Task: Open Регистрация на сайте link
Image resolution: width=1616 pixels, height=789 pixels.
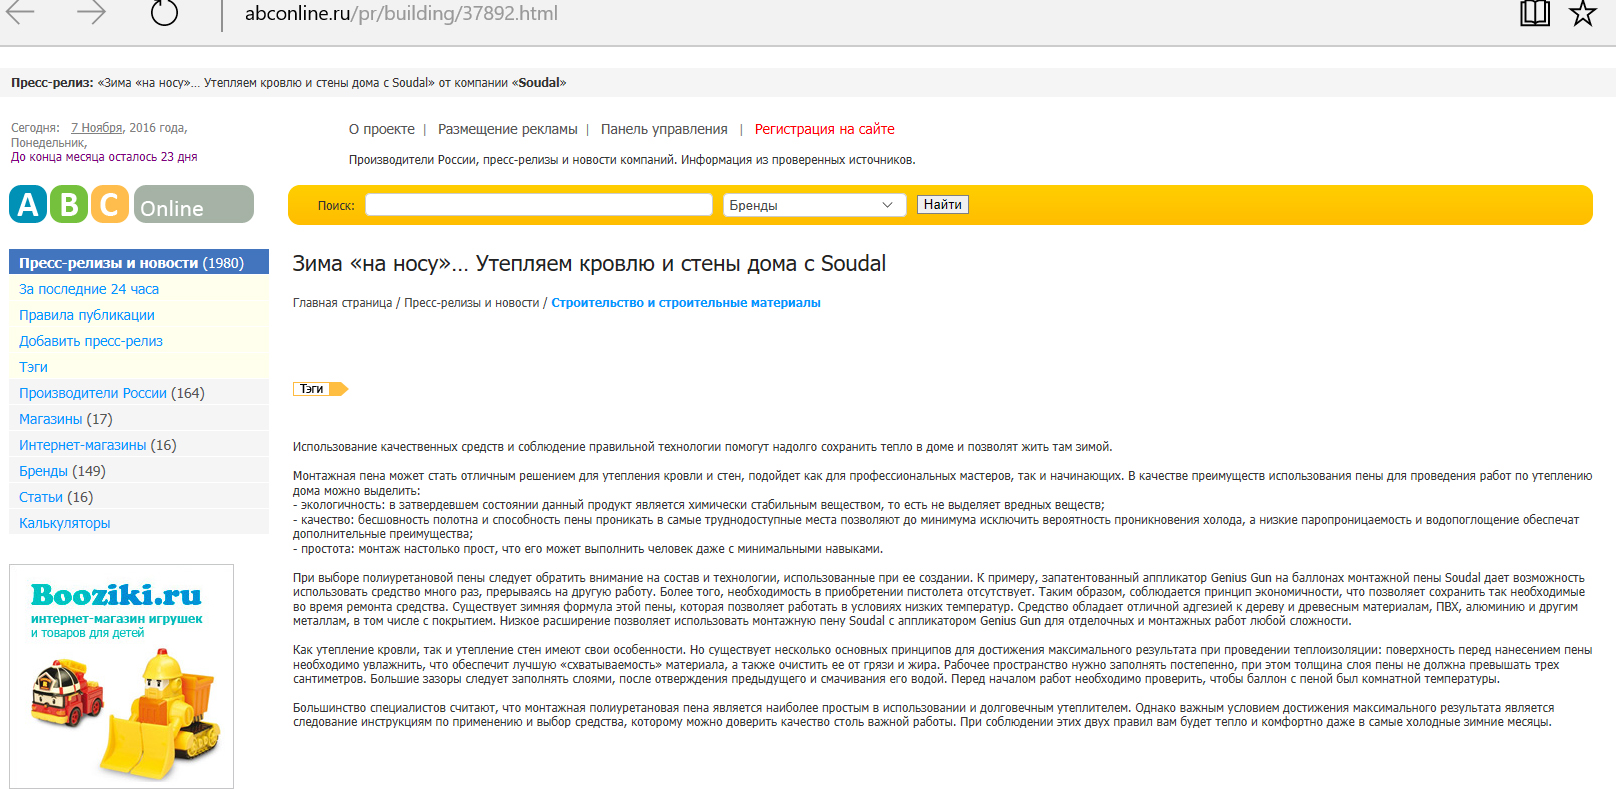Action: click(x=825, y=129)
